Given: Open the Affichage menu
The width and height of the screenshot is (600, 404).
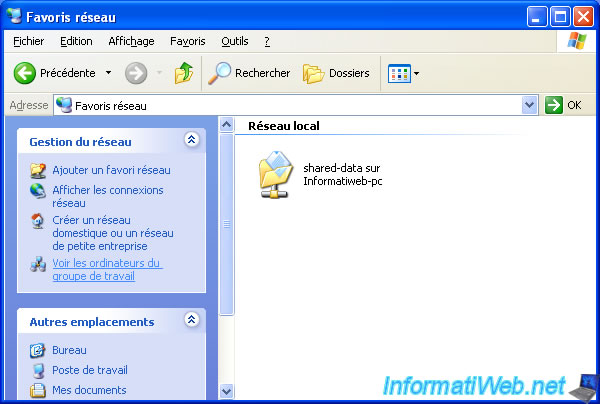Looking at the screenshot, I should [x=131, y=41].
